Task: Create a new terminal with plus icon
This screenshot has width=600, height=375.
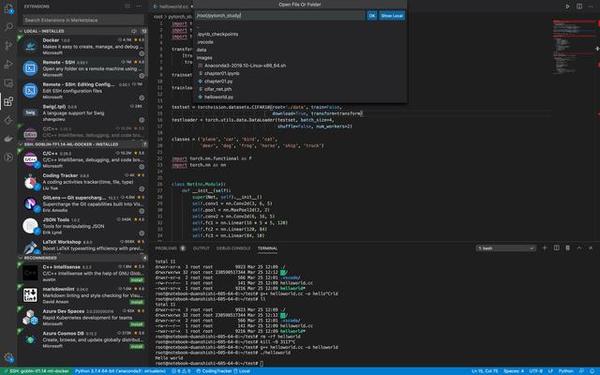Action: 545,248
